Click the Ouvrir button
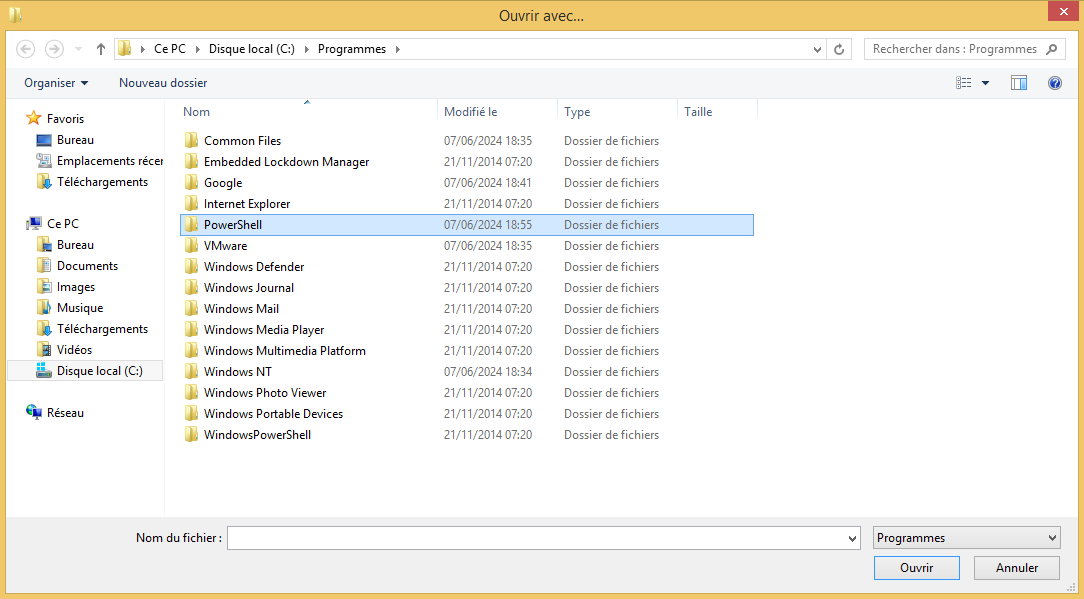The height and width of the screenshot is (599, 1084). click(x=916, y=568)
